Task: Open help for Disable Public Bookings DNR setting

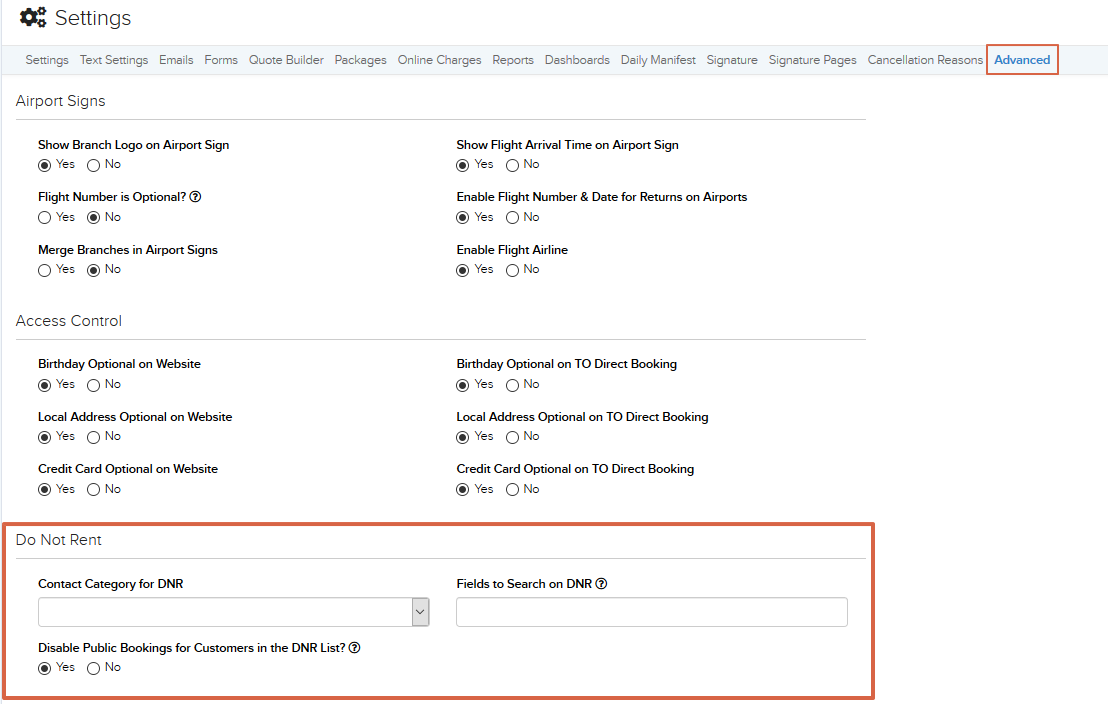Action: 353,647
